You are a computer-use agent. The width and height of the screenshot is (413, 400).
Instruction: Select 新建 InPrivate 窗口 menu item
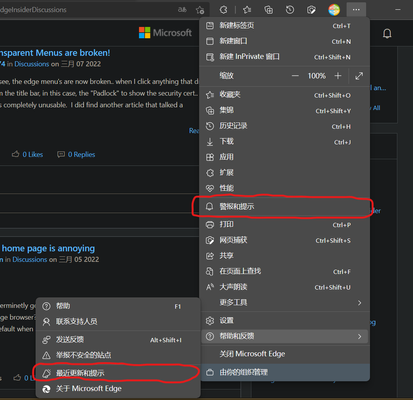tap(285, 57)
